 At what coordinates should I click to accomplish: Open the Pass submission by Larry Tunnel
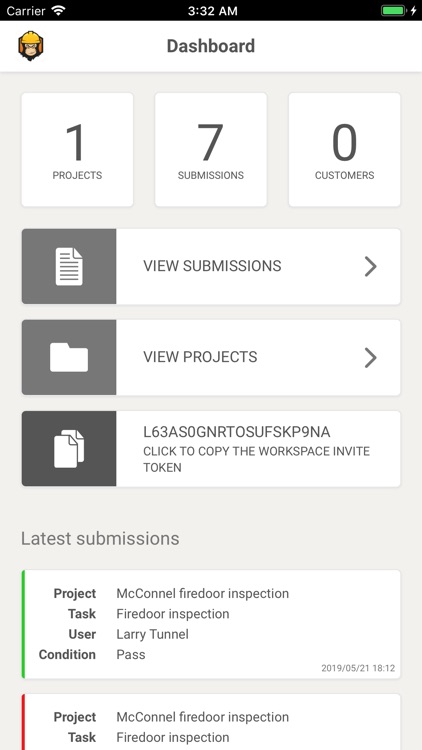[x=211, y=624]
